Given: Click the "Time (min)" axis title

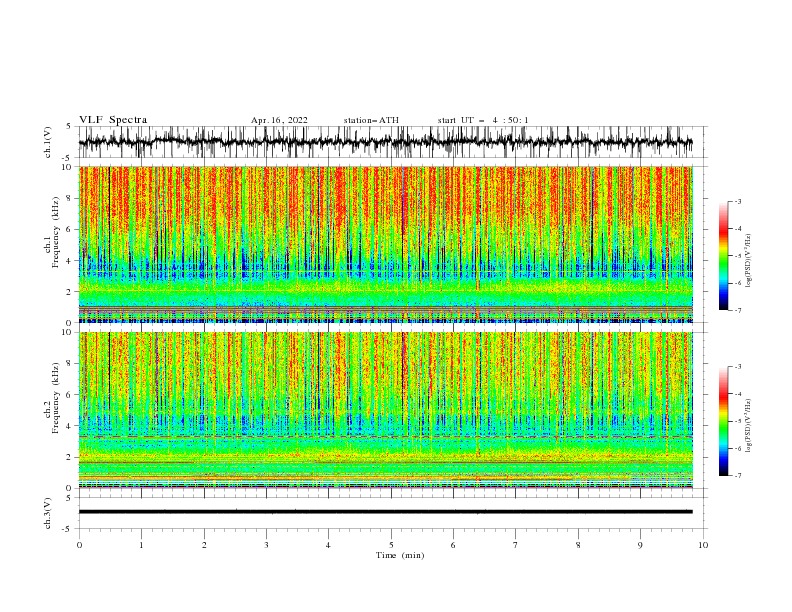Looking at the screenshot, I should click(x=400, y=555).
